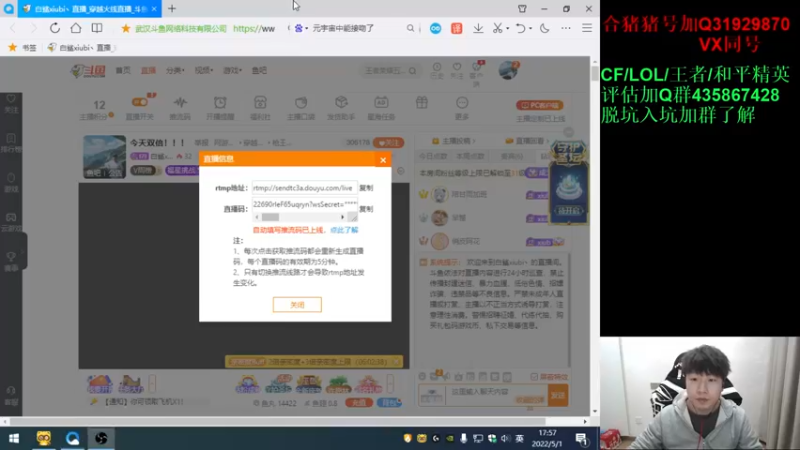This screenshot has width=800, height=450.
Task: Copy the 直播码 stream key via 复制
Action: [x=366, y=209]
